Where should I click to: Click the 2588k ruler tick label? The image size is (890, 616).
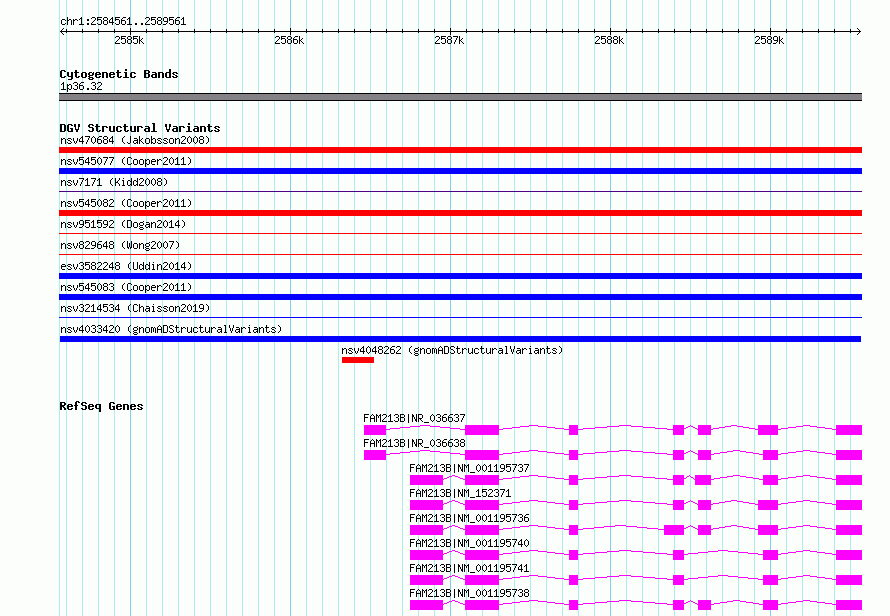[x=609, y=40]
